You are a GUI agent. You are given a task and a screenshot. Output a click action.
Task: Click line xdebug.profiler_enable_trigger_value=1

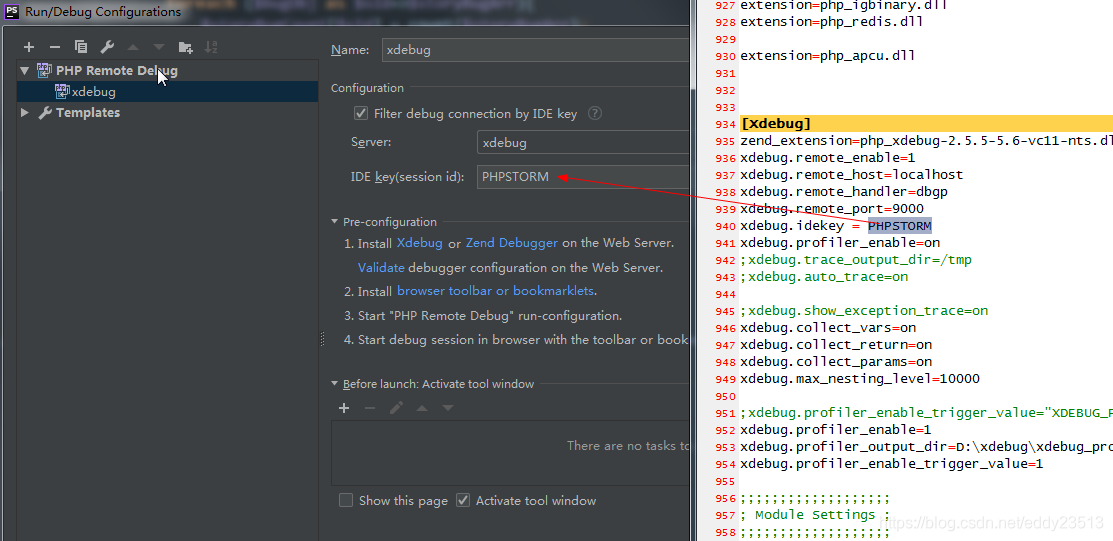[892, 464]
